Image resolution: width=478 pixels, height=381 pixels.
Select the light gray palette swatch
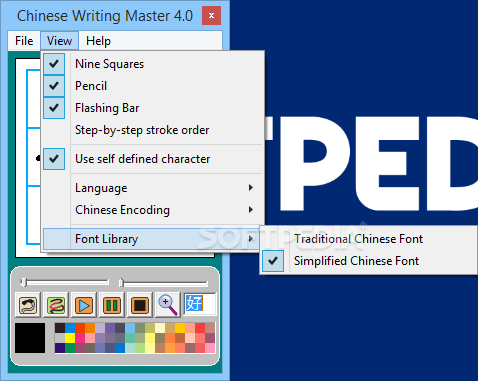coord(60,338)
